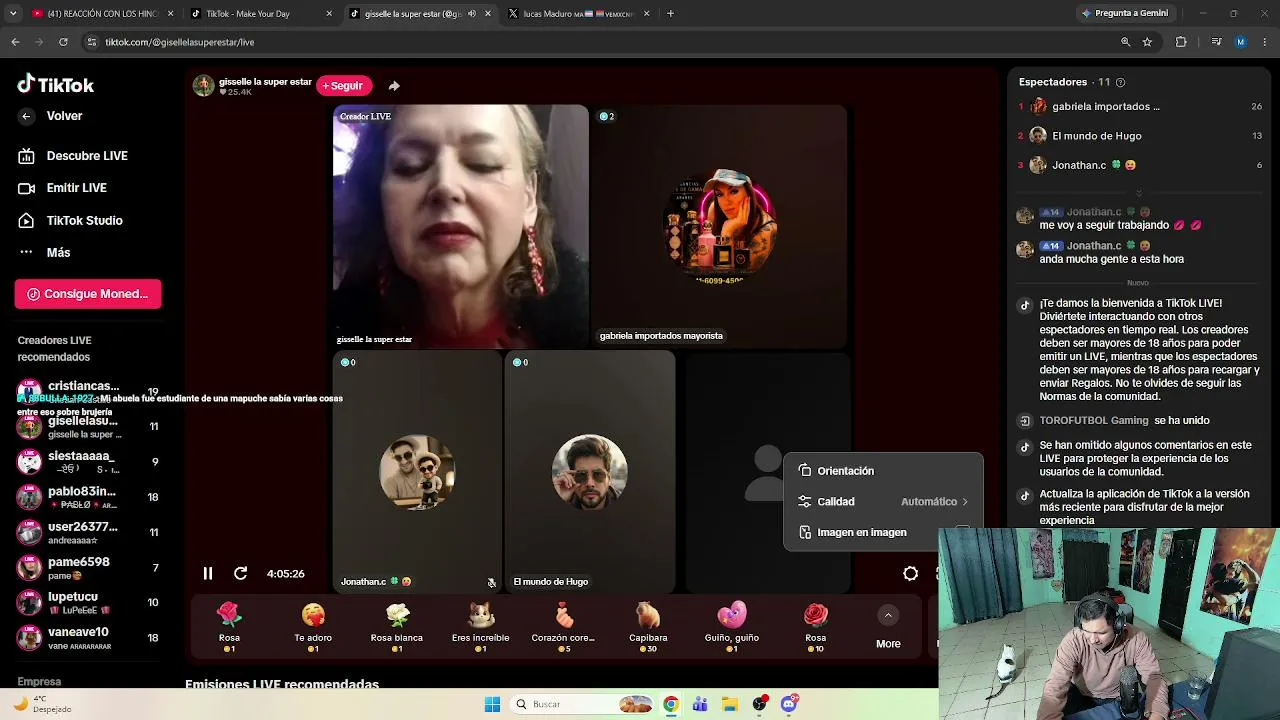Expand the top viewers list chevron
This screenshot has height=720, width=1280.
pos(1138,192)
